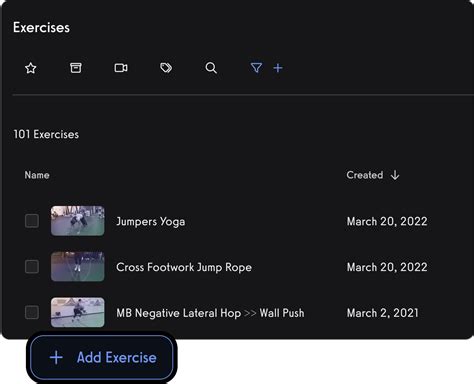Click the Add Exercise button
Image resolution: width=474 pixels, height=384 pixels.
[102, 357]
